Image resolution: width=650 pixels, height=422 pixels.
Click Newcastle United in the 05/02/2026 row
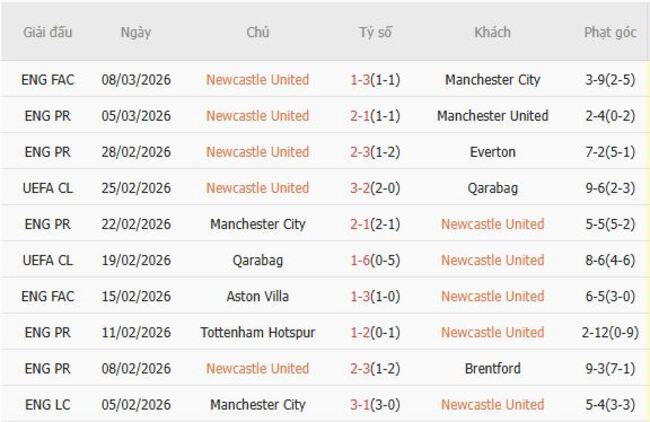pyautogui.click(x=492, y=405)
